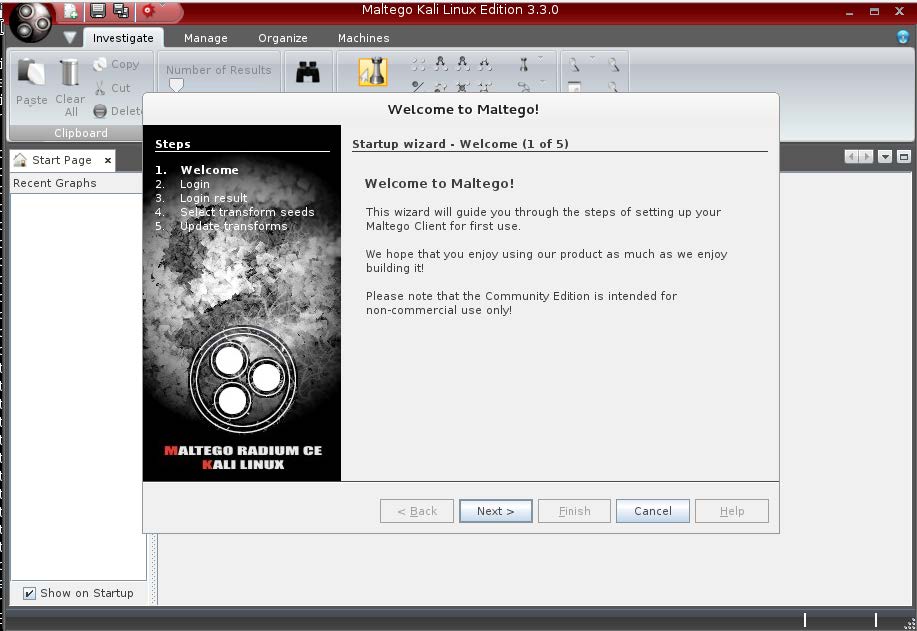Expand the ribbon quick-access dropdown arrow

[69, 38]
